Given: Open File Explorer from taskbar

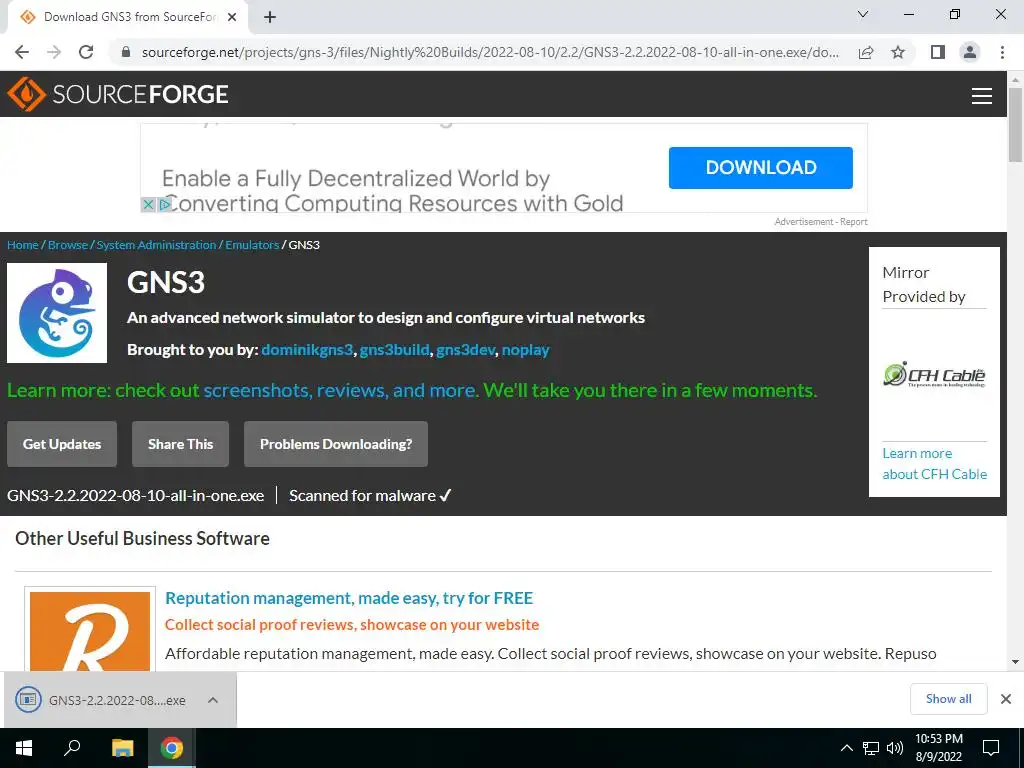Looking at the screenshot, I should point(122,748).
